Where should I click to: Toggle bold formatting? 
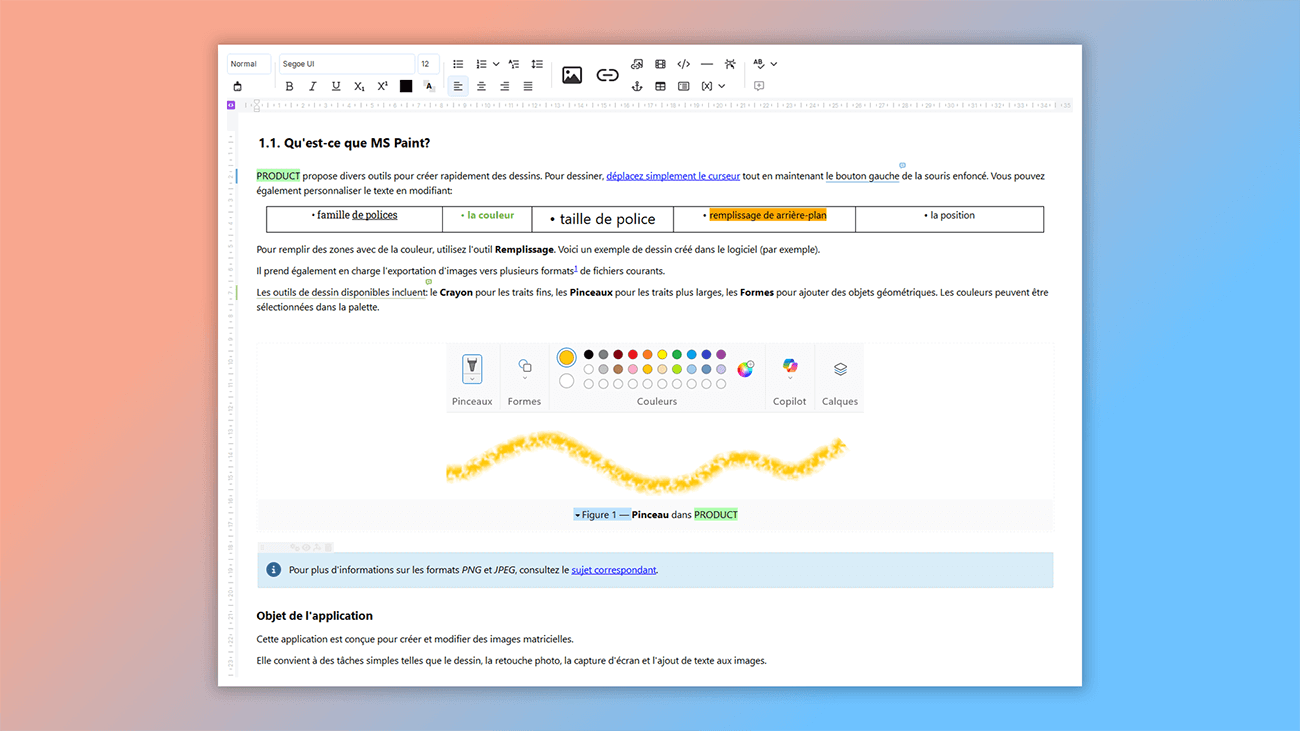(x=289, y=86)
